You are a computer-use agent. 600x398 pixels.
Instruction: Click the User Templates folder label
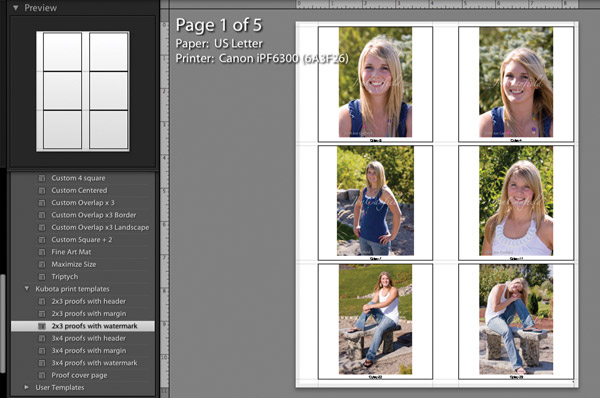[x=60, y=387]
